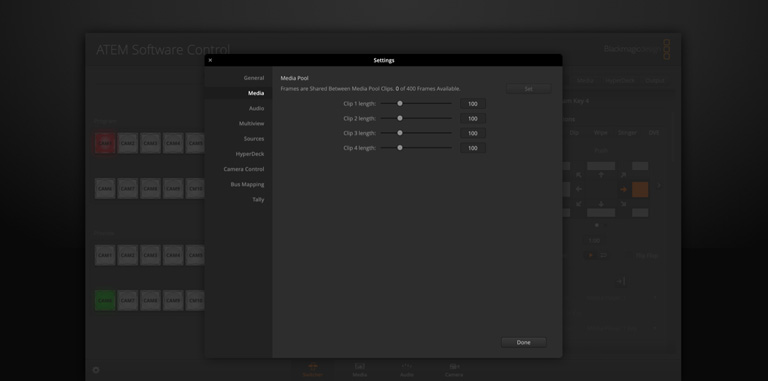This screenshot has height=381, width=768.
Task: Select the up-right diagonal push direction
Action: 624,175
